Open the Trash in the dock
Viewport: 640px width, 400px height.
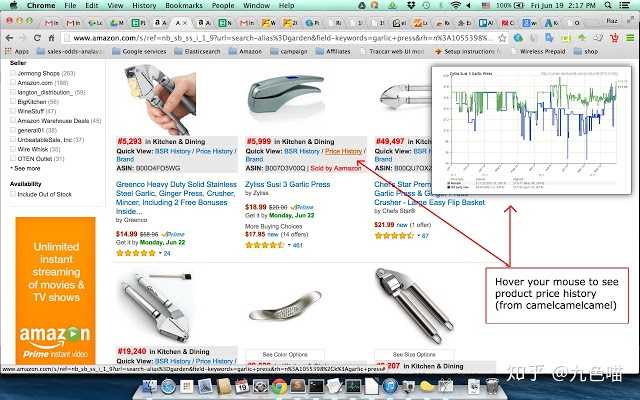click(492, 386)
